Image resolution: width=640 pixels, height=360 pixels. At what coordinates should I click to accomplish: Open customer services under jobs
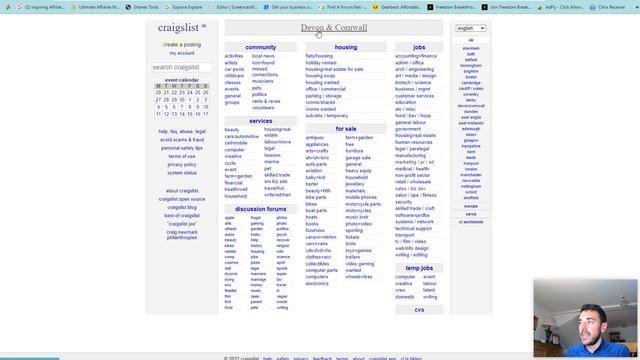click(415, 96)
